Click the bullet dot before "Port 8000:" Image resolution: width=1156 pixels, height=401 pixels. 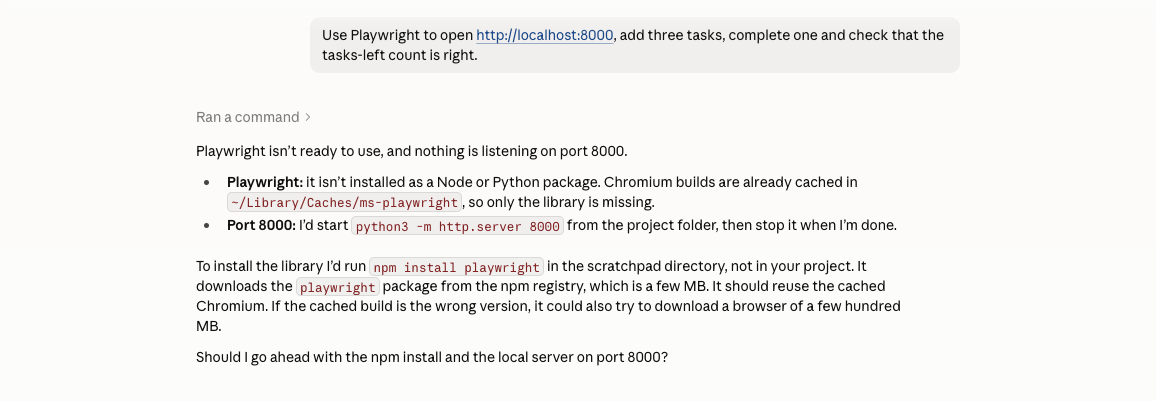pyautogui.click(x=208, y=226)
